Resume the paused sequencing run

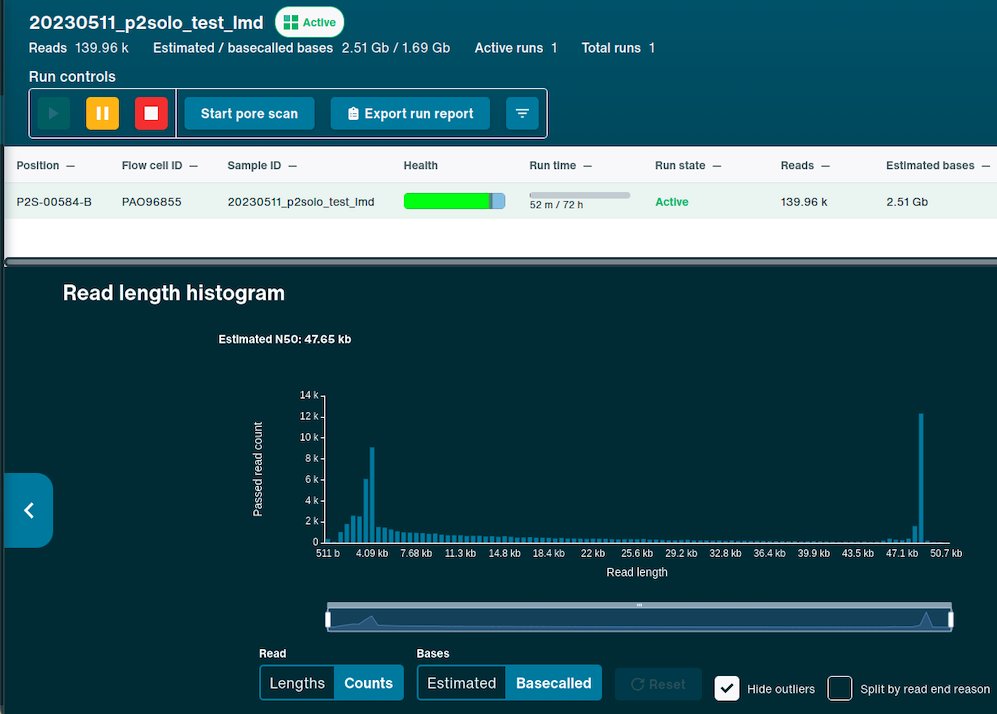coord(52,113)
